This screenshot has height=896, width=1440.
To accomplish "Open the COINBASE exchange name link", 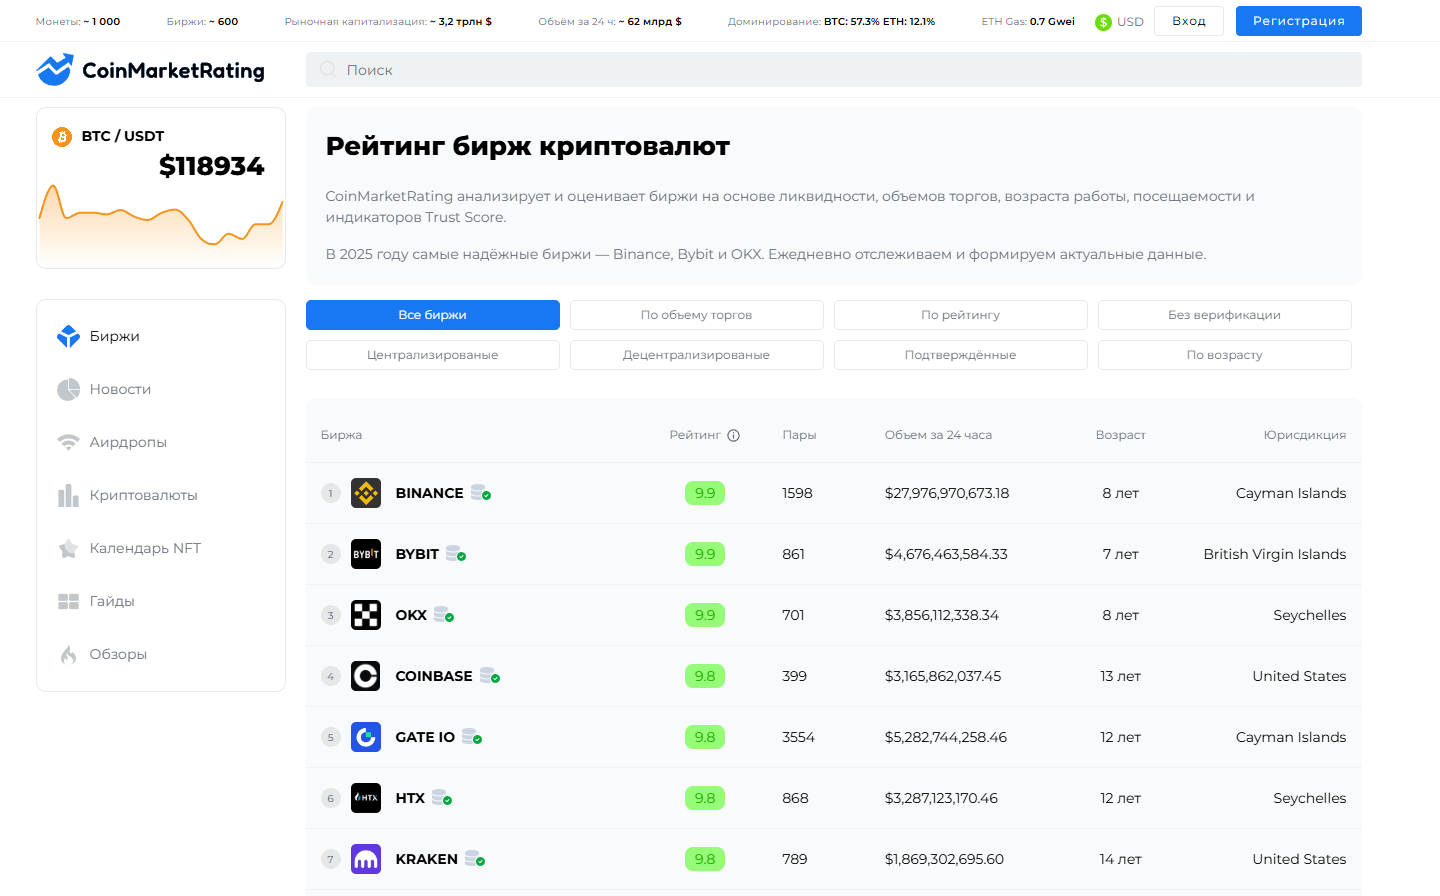I will [434, 676].
